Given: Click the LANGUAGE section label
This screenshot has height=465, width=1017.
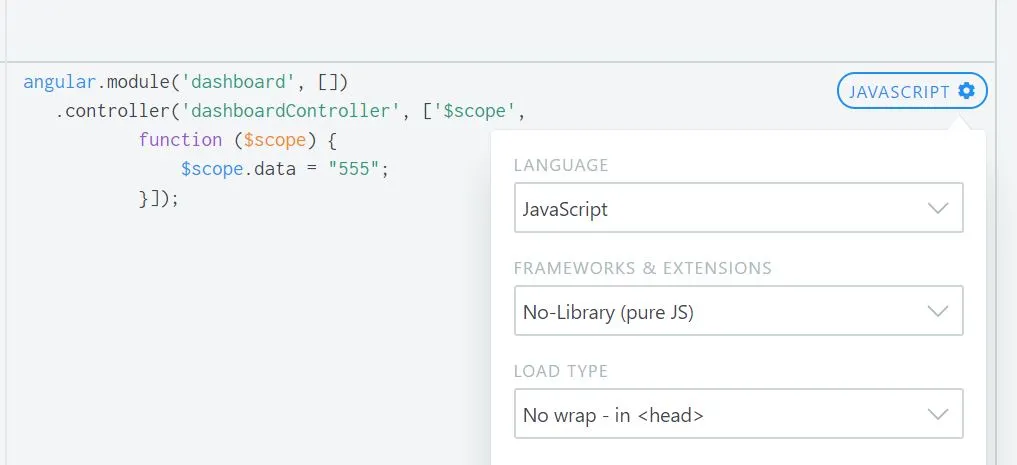Looking at the screenshot, I should pos(561,165).
